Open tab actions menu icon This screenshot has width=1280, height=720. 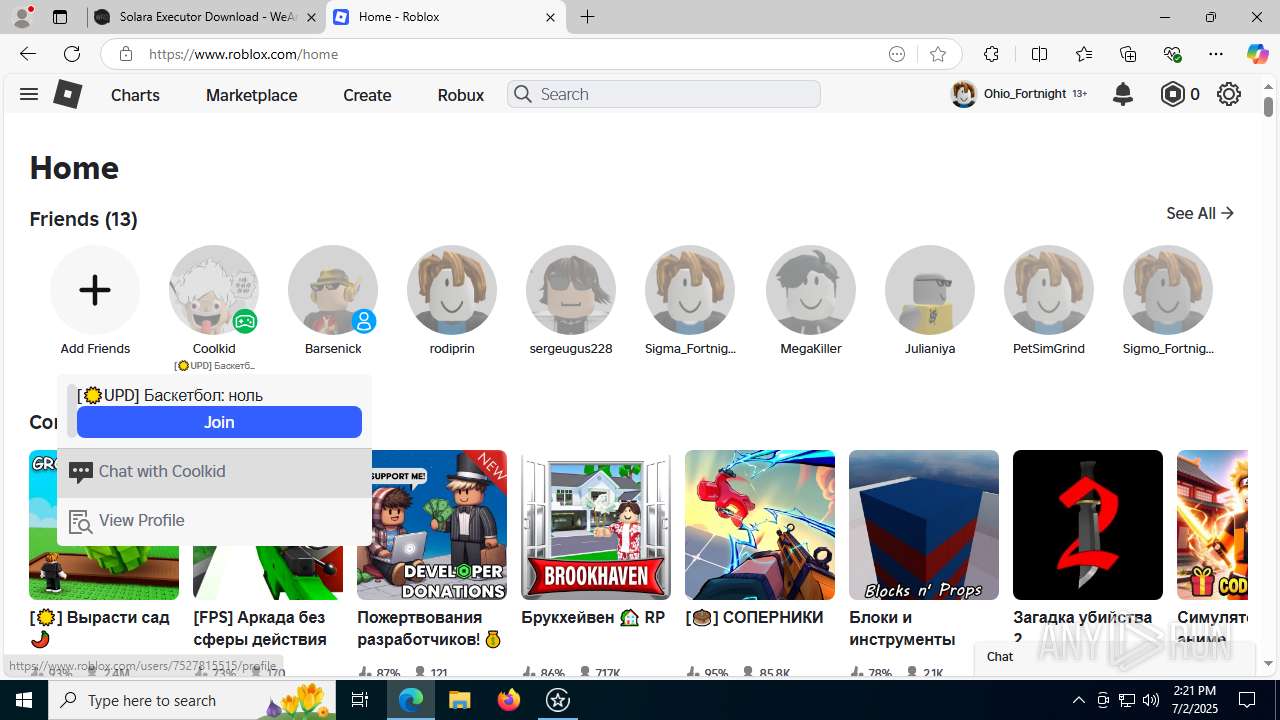[x=60, y=17]
